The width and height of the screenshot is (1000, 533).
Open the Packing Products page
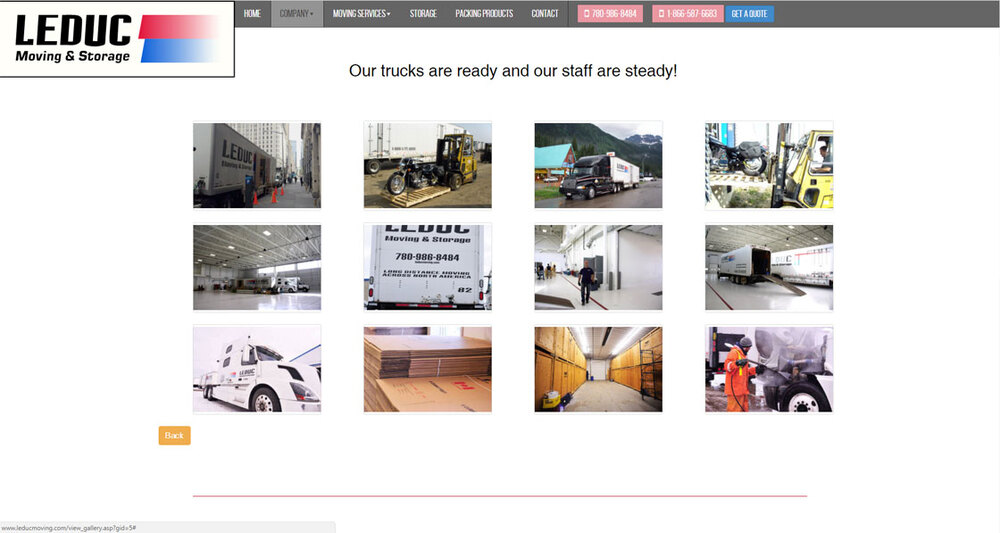484,14
